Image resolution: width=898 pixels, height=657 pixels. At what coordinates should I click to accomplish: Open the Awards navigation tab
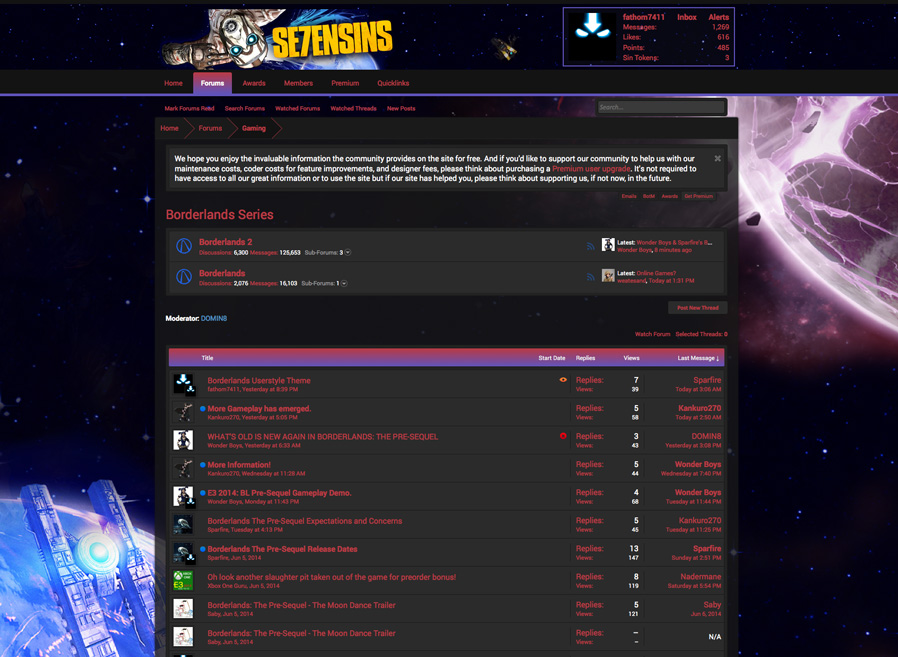254,83
